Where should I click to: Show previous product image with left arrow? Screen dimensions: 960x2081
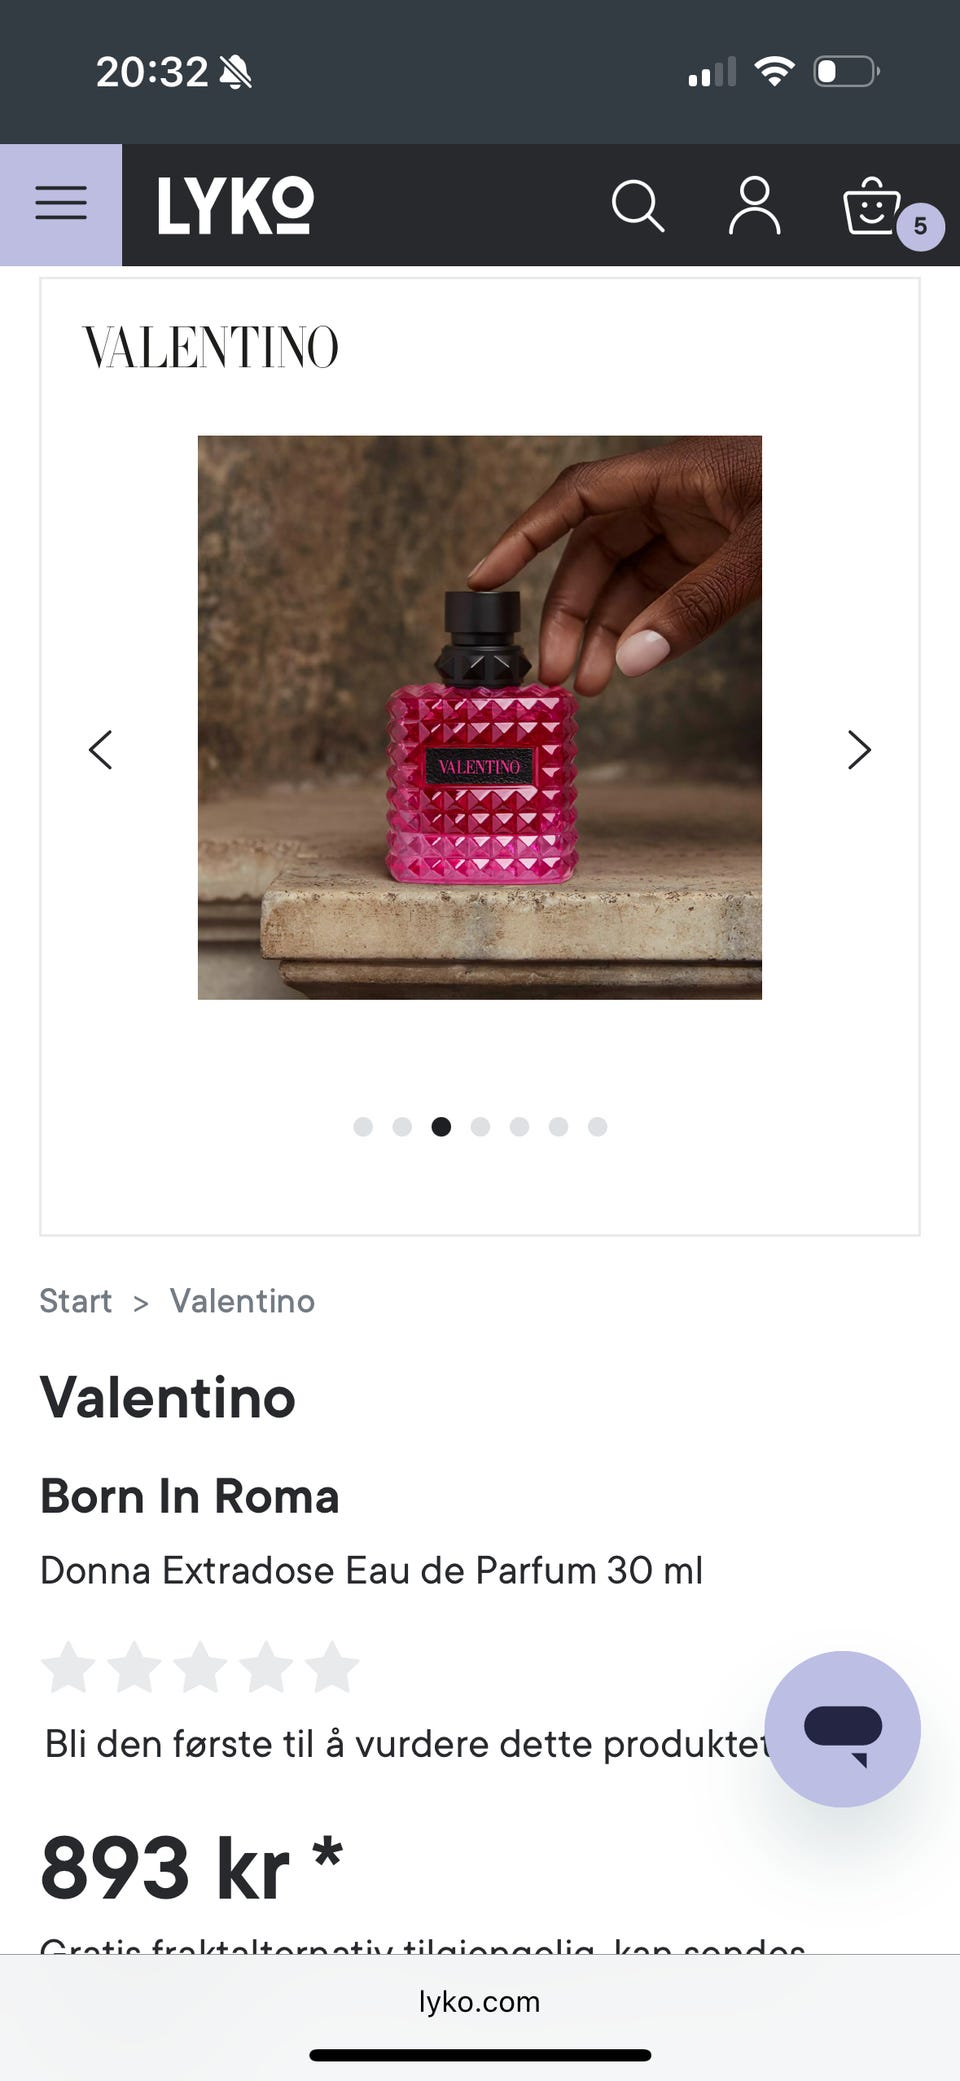tap(101, 749)
